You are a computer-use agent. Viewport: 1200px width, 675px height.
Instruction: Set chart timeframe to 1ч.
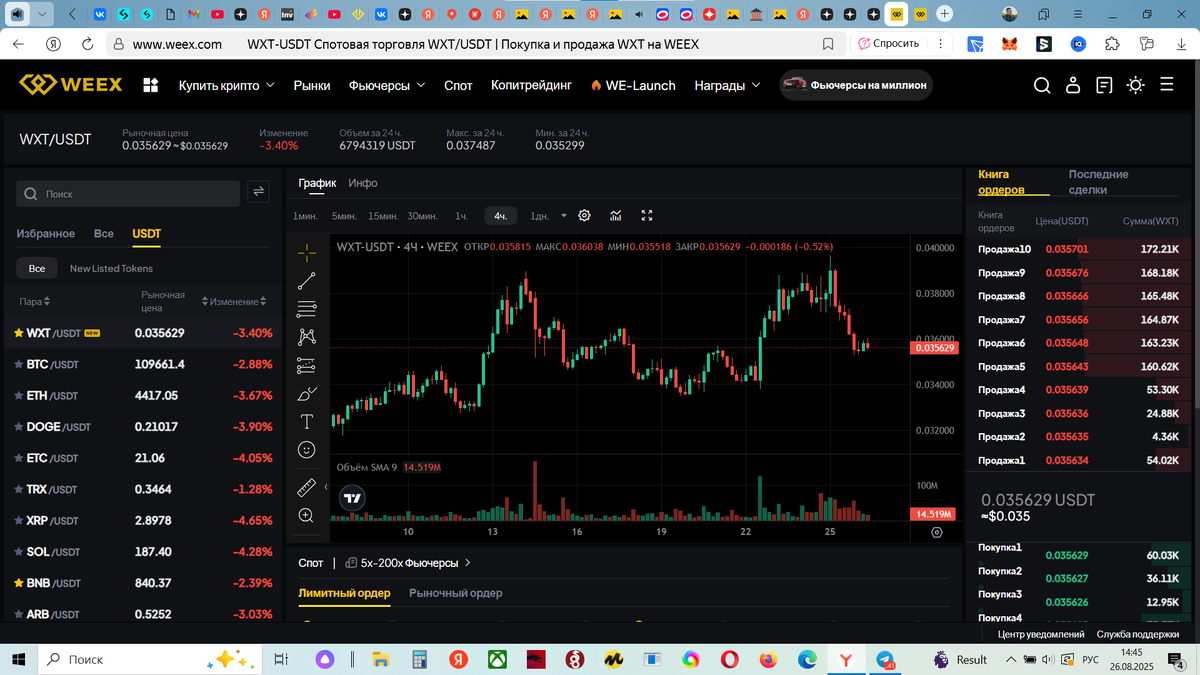pyautogui.click(x=461, y=215)
